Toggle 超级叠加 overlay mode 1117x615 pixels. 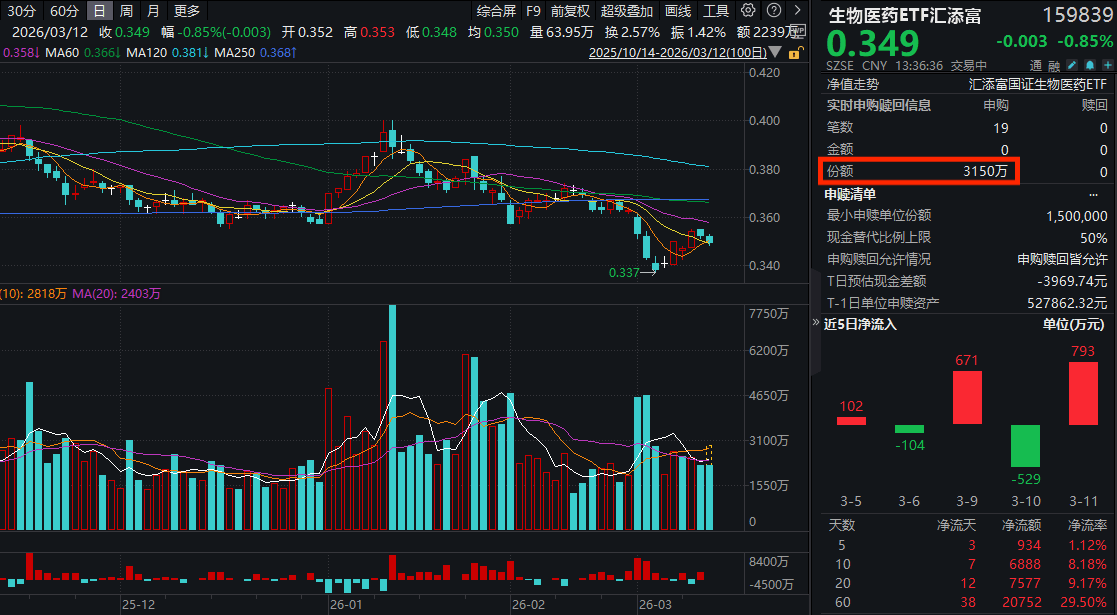click(627, 11)
